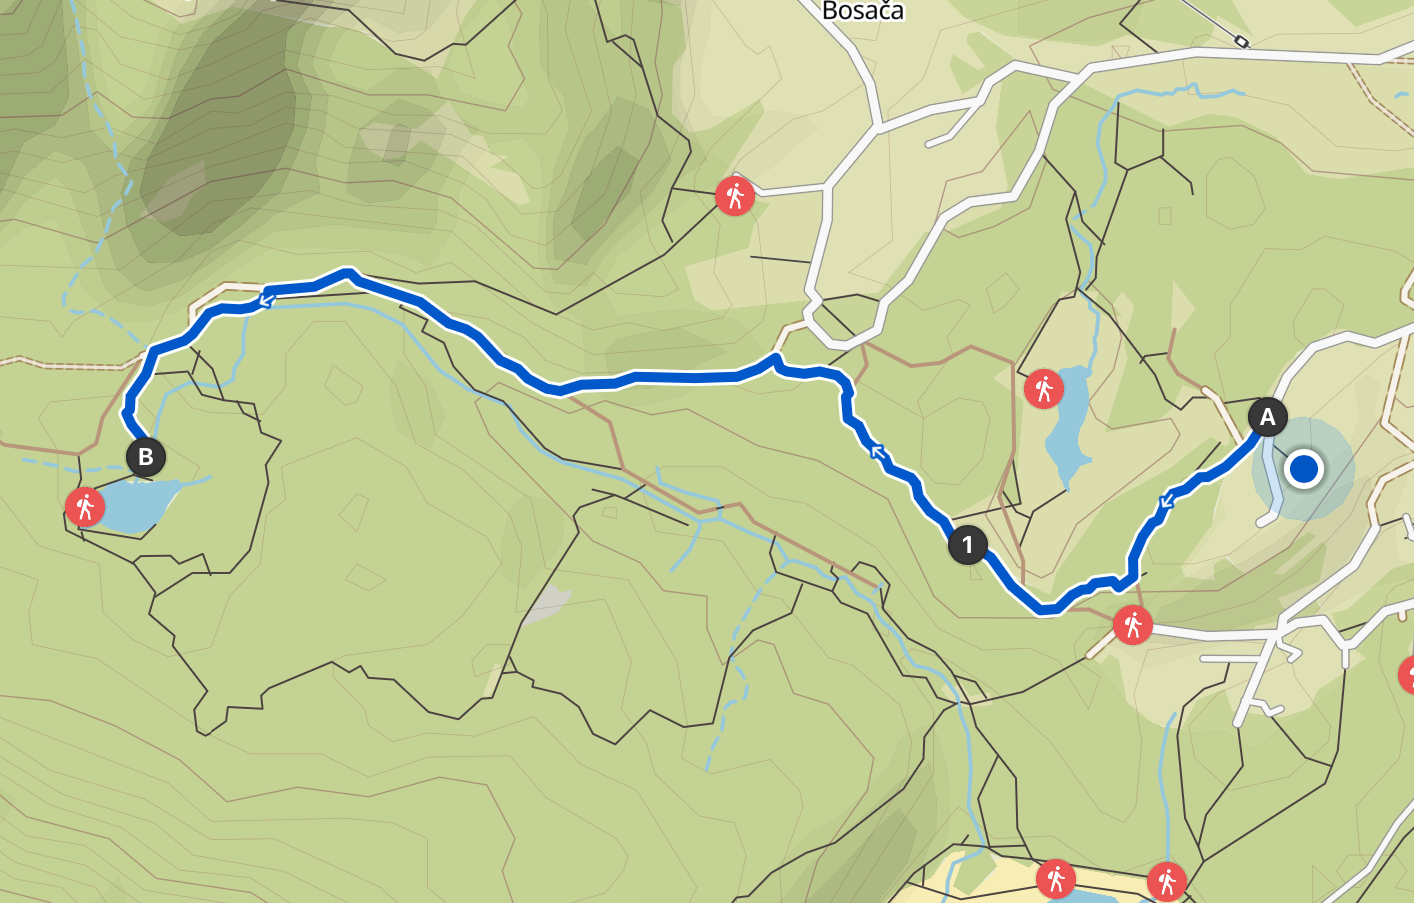The image size is (1414, 903).
Task: Select the start waypoint marker A
Action: 1267,417
